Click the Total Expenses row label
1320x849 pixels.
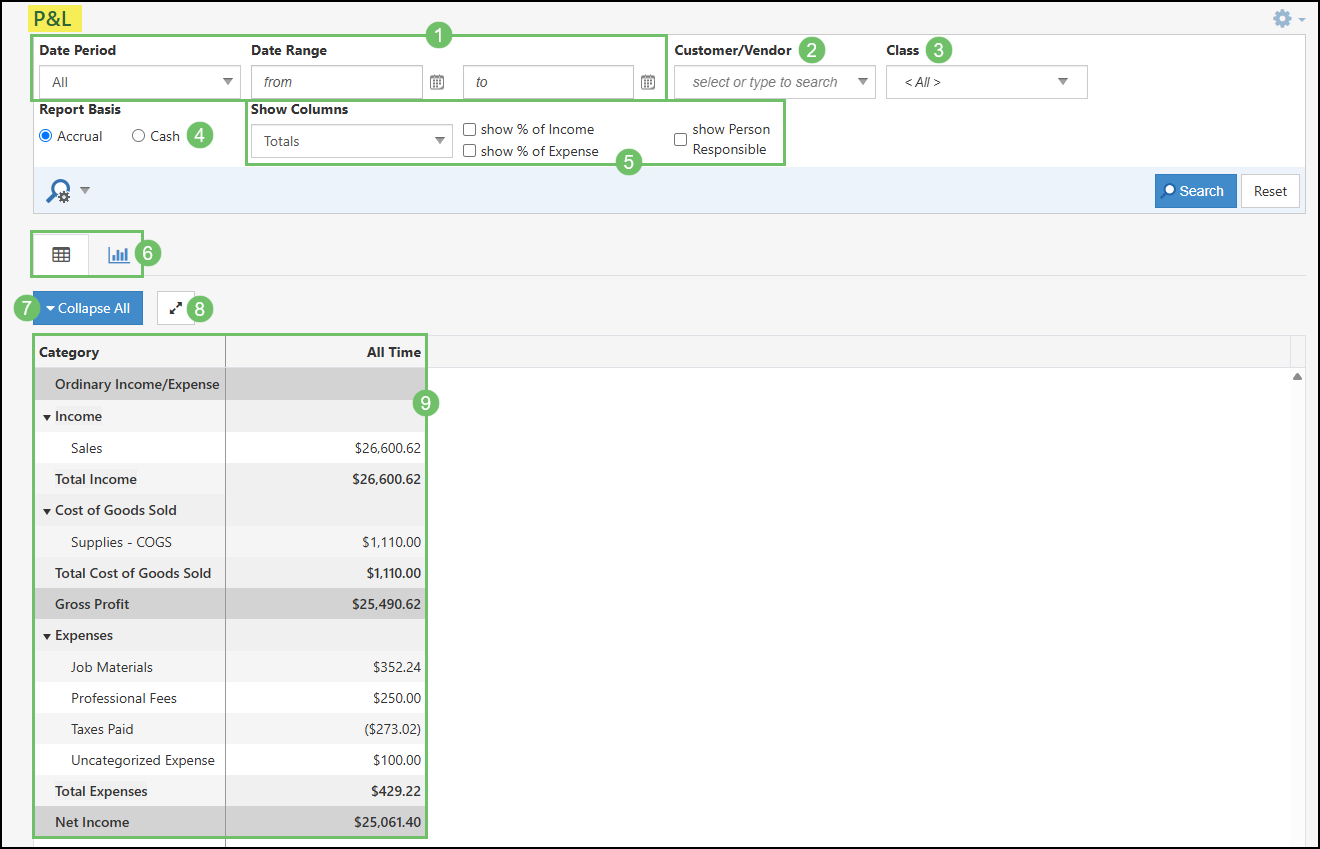pos(101,791)
